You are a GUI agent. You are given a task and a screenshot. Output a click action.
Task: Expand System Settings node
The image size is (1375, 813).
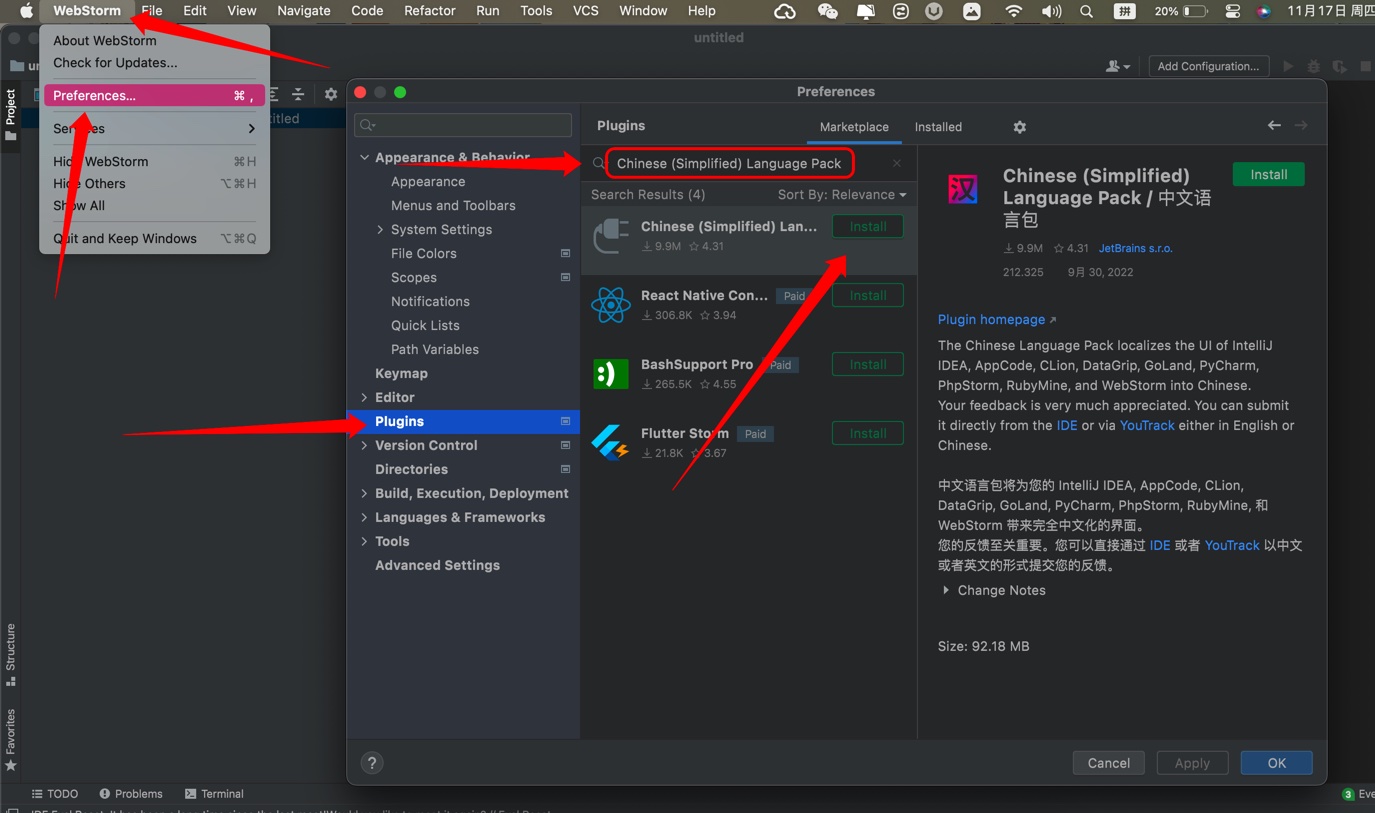point(381,229)
